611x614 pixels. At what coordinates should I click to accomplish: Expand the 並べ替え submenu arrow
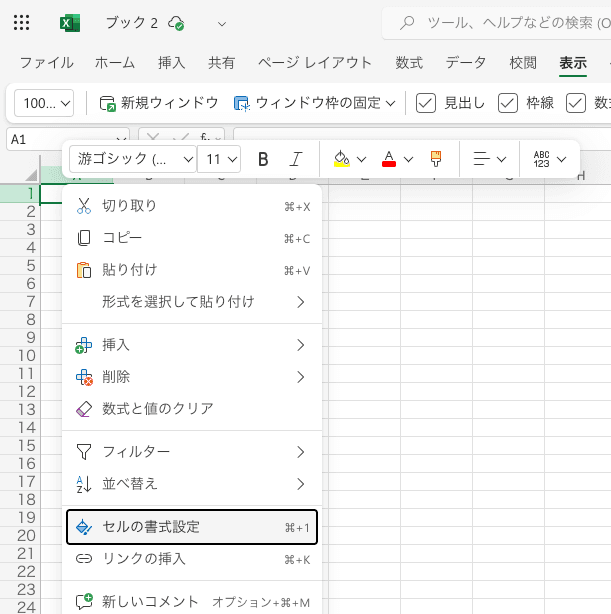[300, 484]
